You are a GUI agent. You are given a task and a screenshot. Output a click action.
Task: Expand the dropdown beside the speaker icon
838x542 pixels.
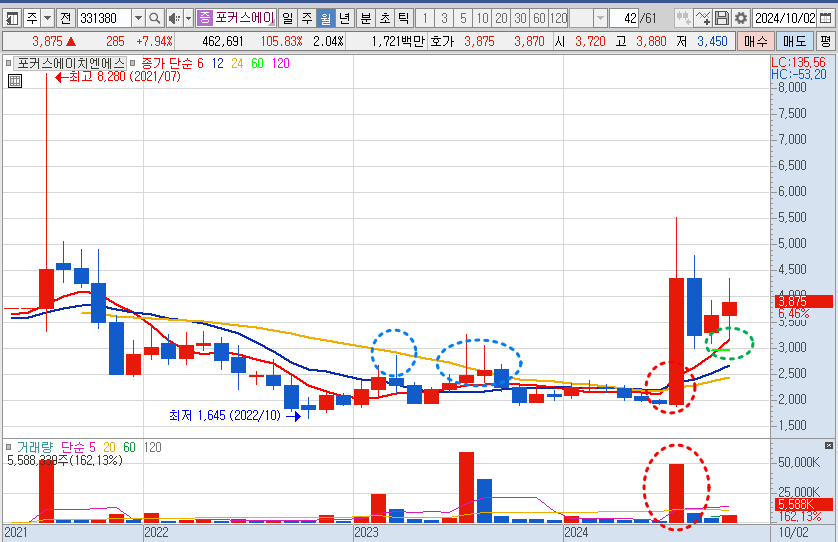188,19
